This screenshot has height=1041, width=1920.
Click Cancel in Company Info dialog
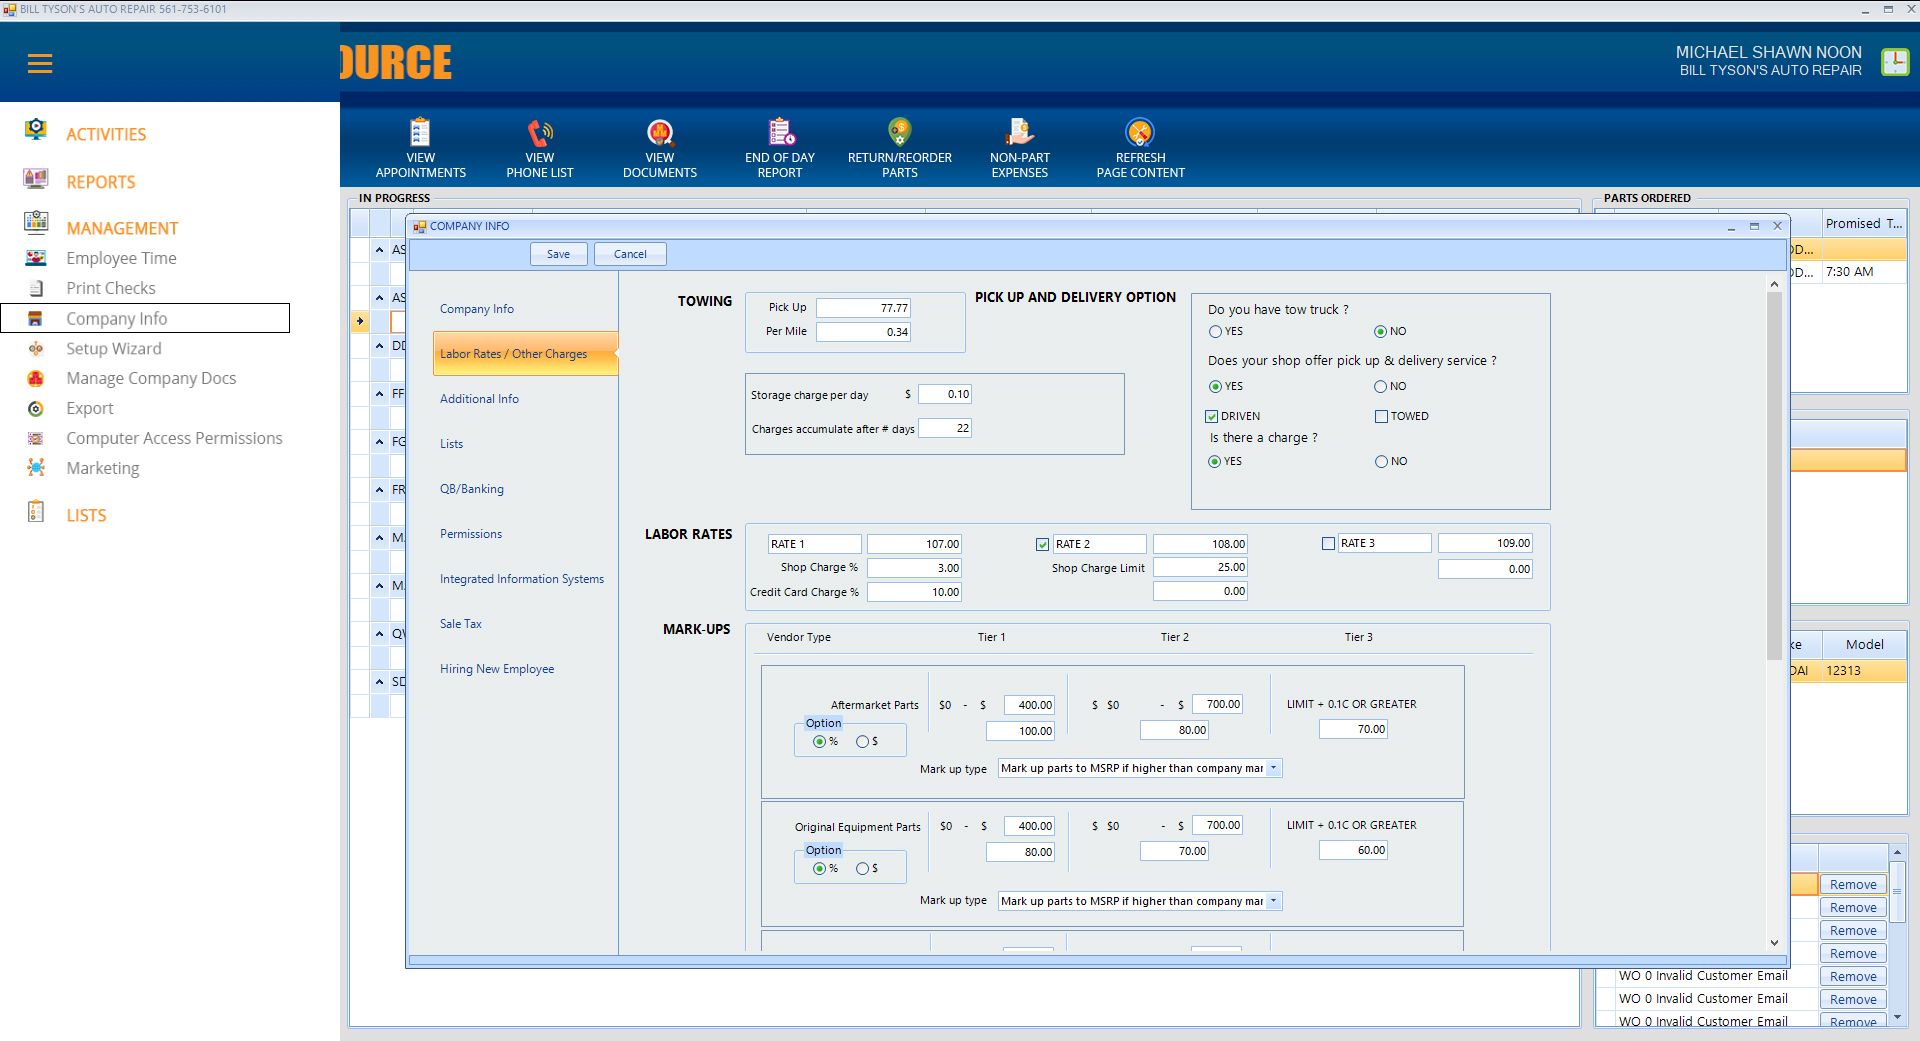point(630,254)
